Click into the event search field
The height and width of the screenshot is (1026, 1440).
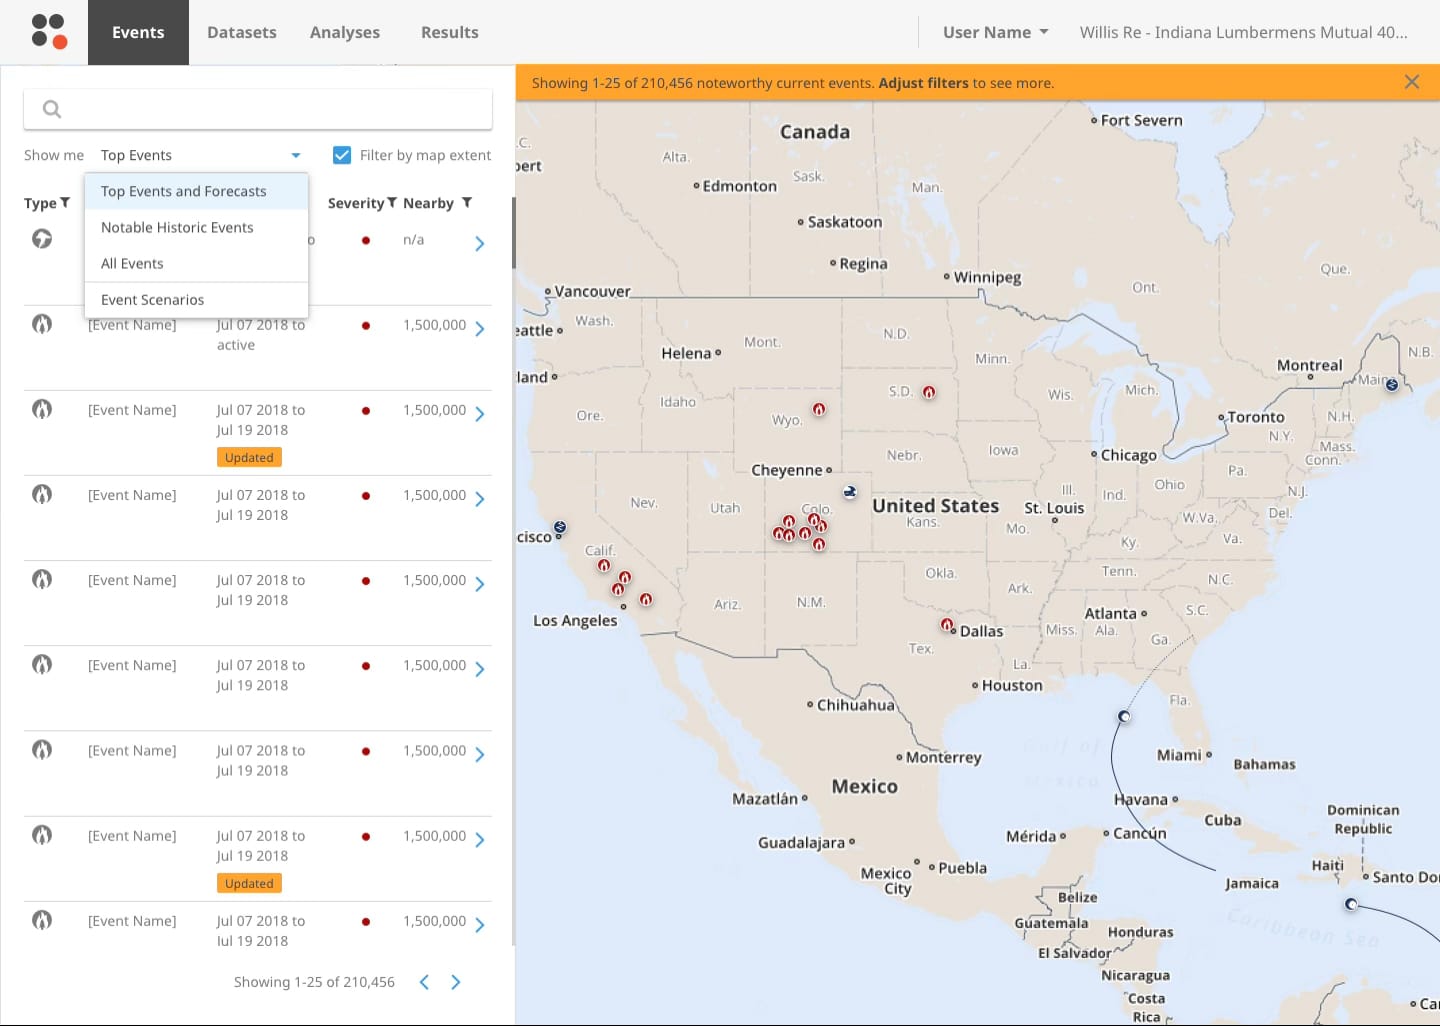[x=270, y=109]
